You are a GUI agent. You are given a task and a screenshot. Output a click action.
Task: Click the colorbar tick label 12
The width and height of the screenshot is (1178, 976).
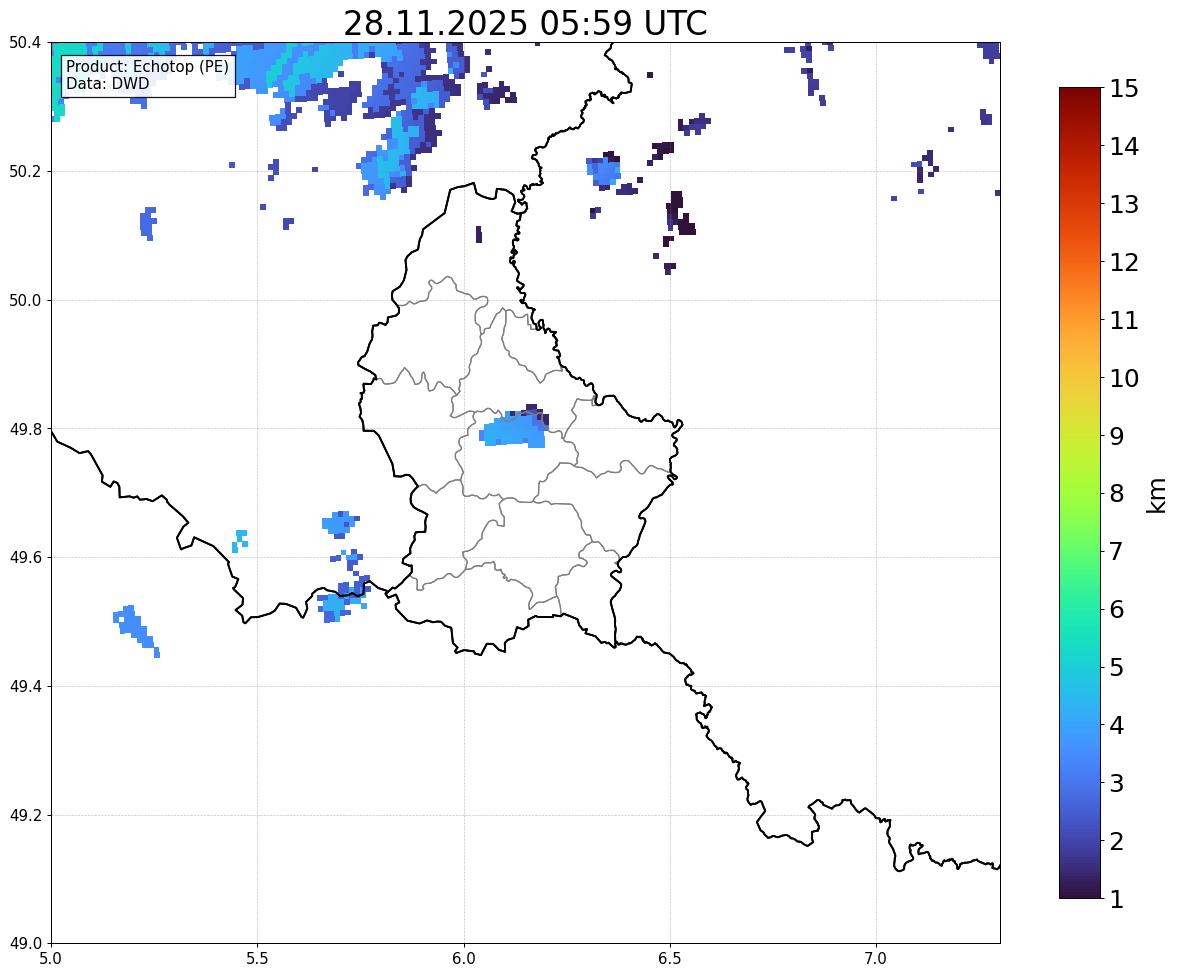[x=1124, y=262]
